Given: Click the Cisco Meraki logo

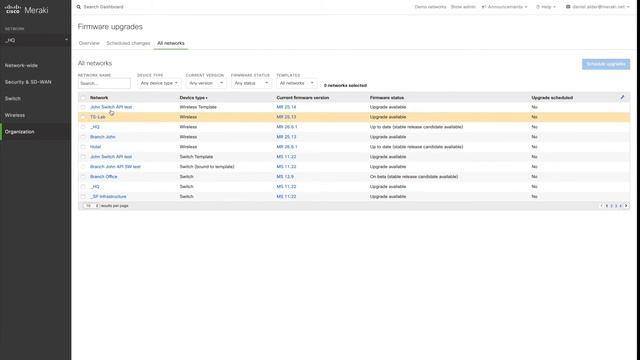Looking at the screenshot, I should tap(27, 10).
